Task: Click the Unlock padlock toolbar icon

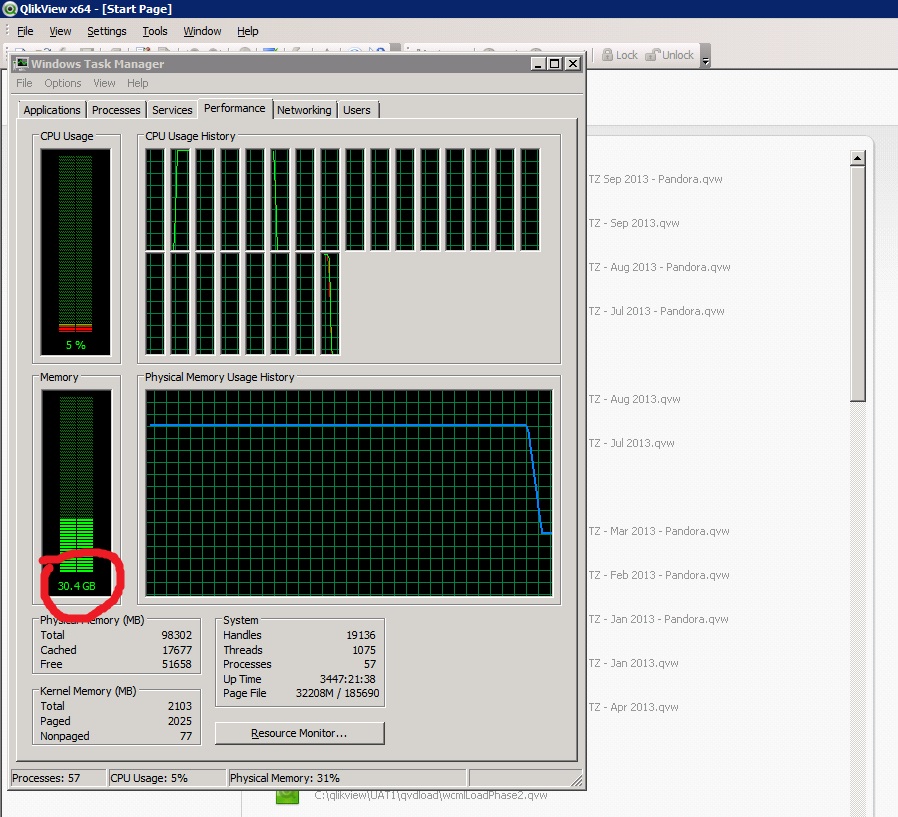Action: point(654,55)
